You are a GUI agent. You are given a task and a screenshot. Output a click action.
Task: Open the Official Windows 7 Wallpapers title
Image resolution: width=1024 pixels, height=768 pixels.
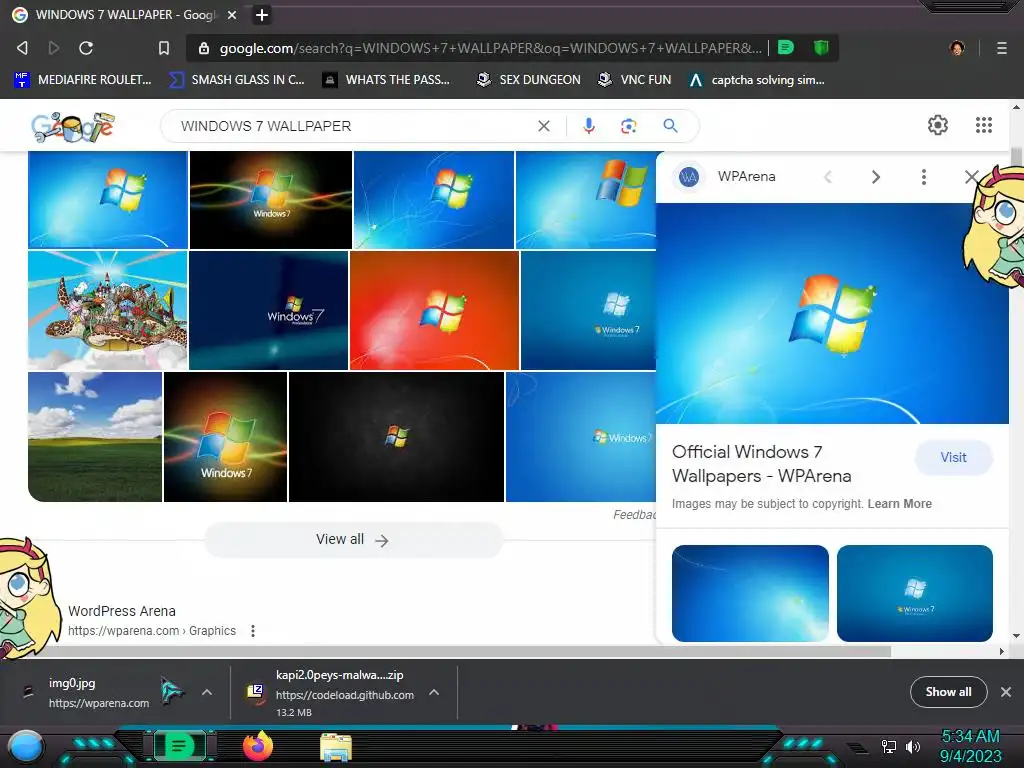pos(761,464)
